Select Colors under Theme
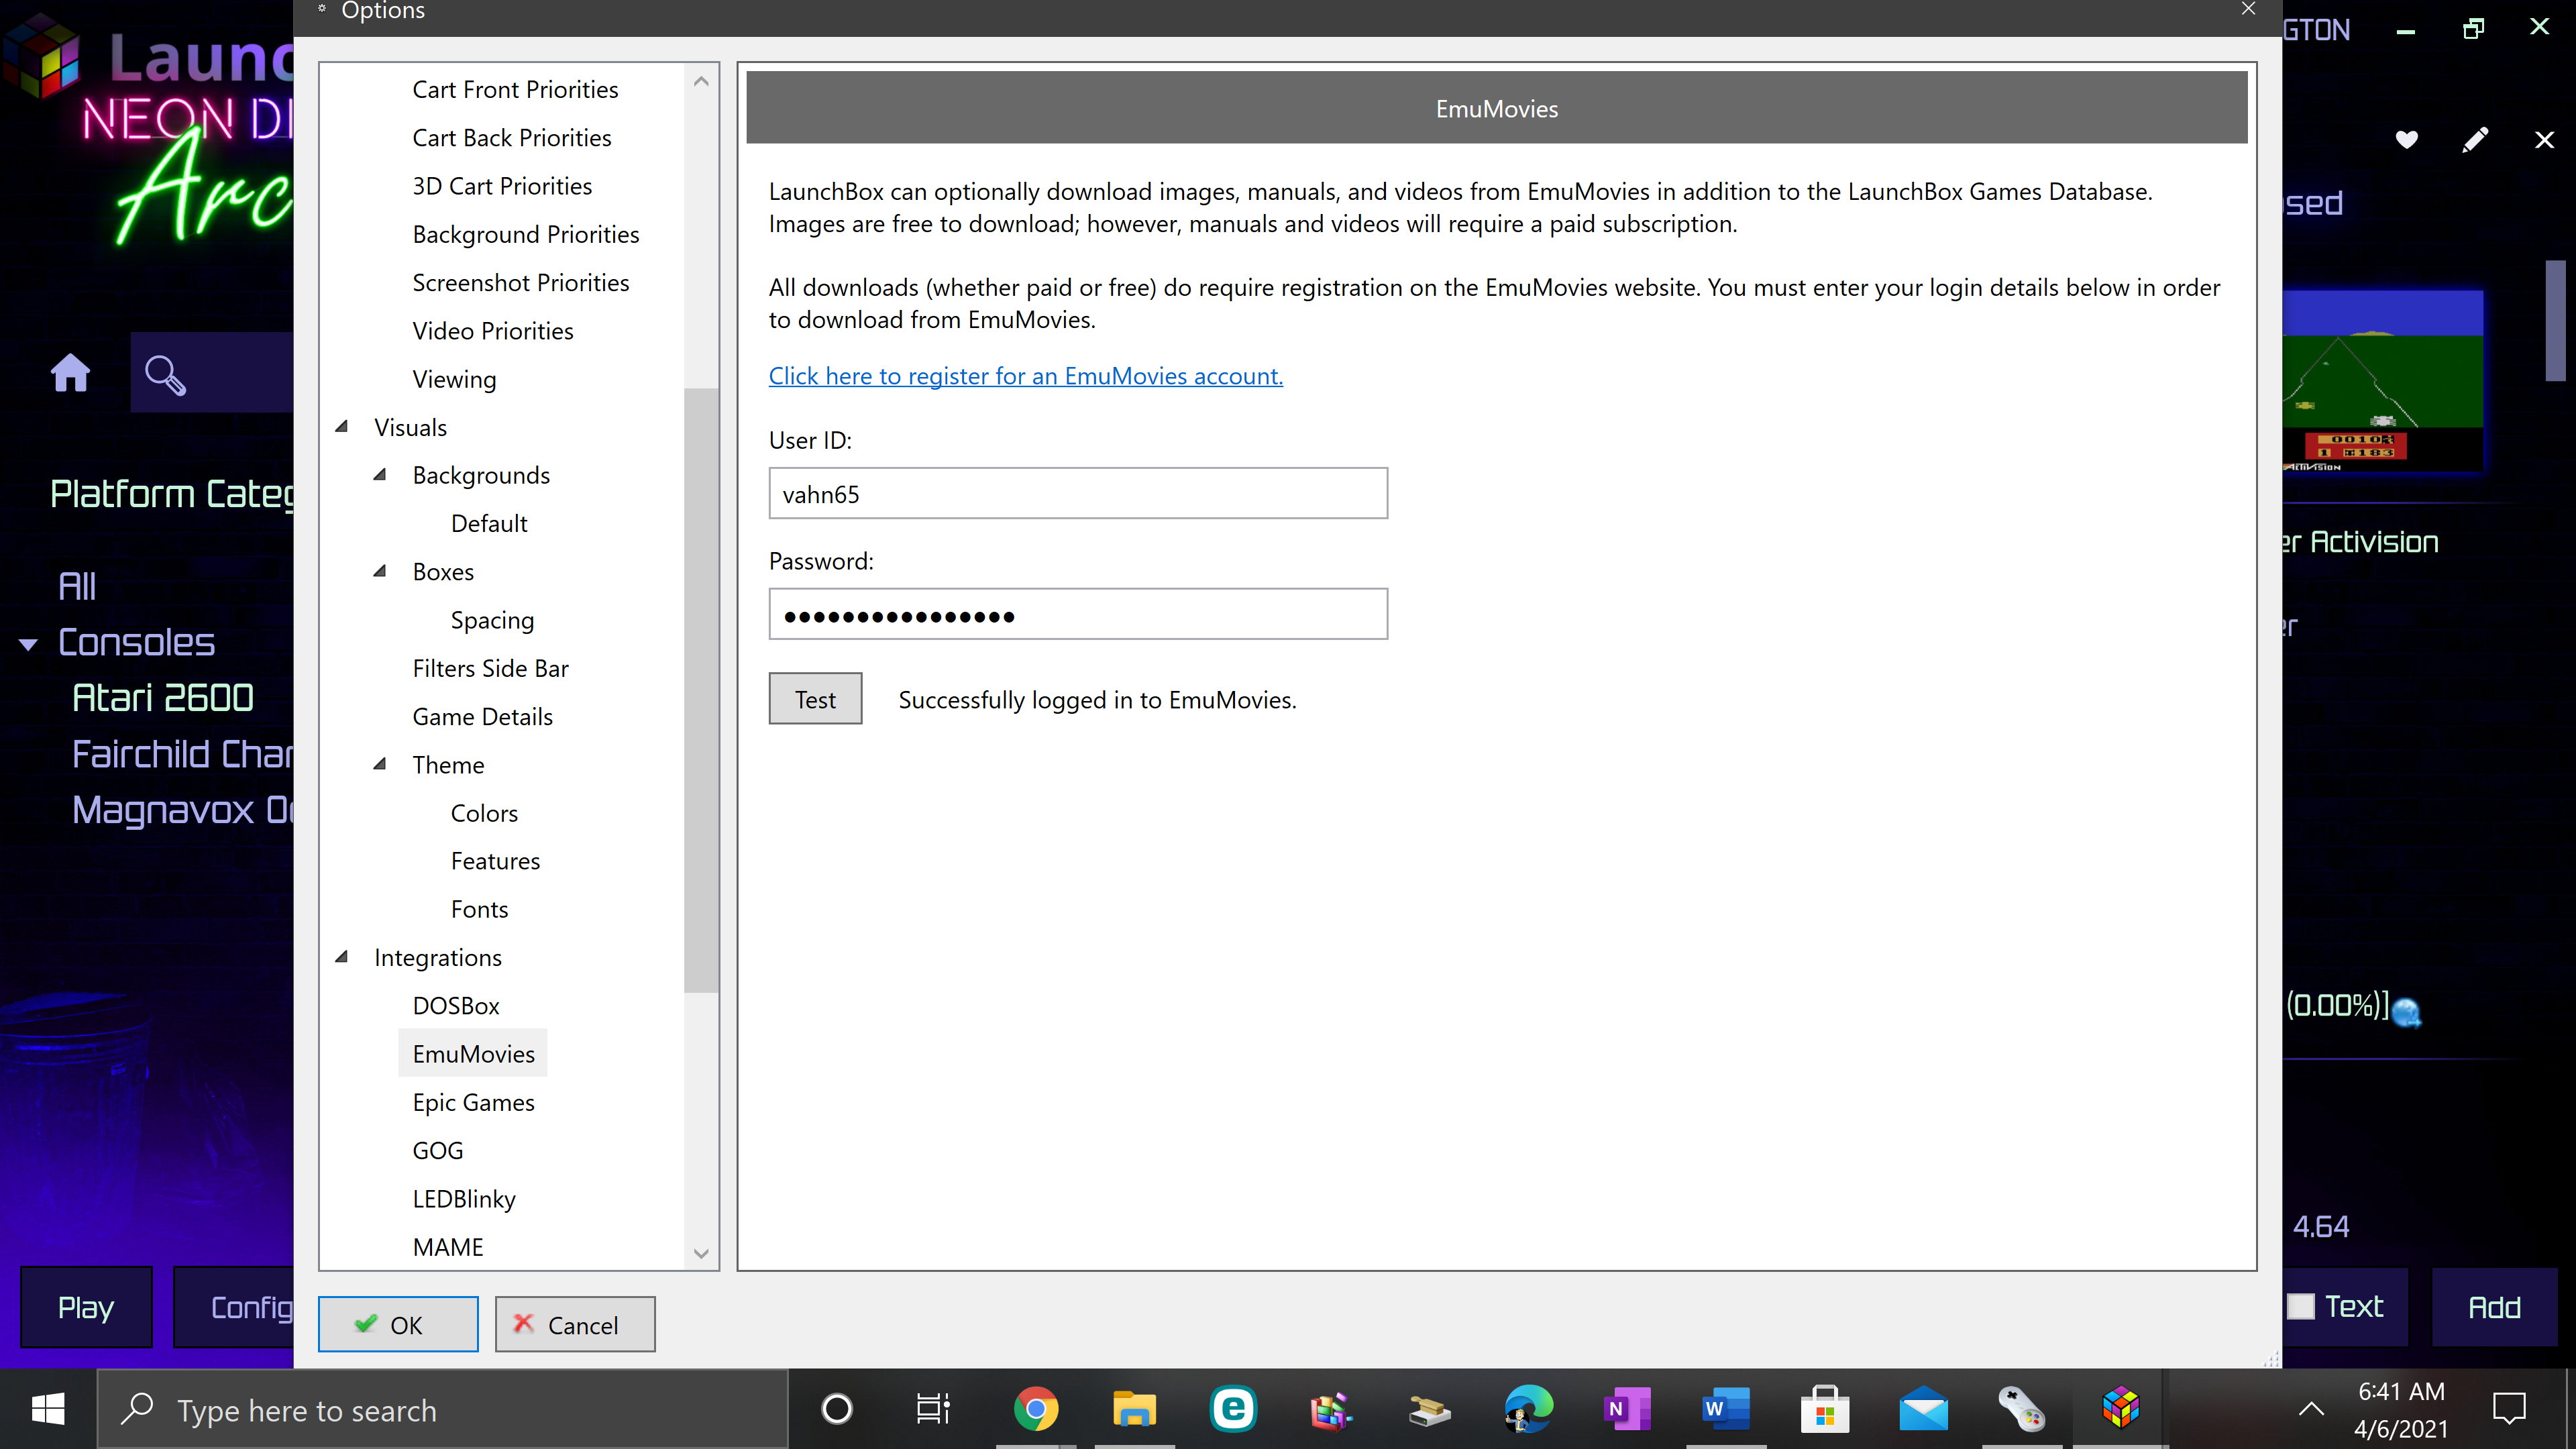This screenshot has height=1449, width=2576. point(484,813)
